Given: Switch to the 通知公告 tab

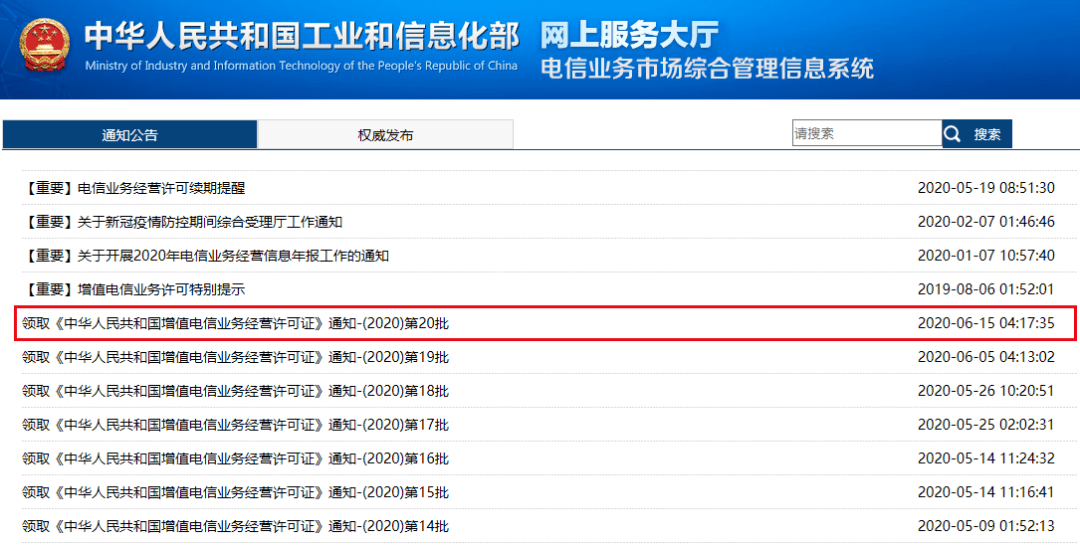Looking at the screenshot, I should point(129,135).
